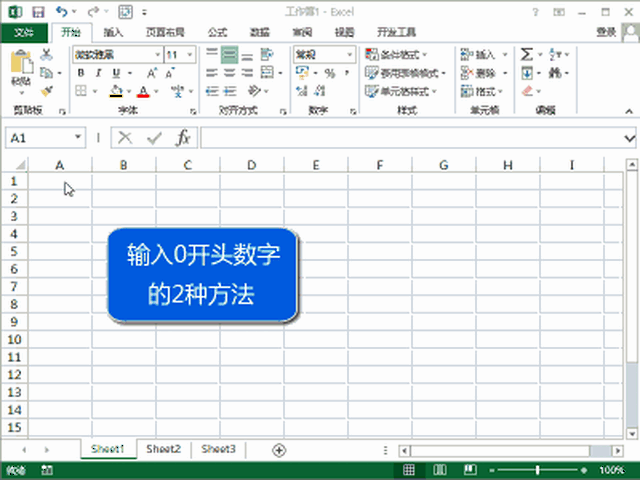Apply yellow fill color bucket
640x480 pixels.
click(x=116, y=91)
